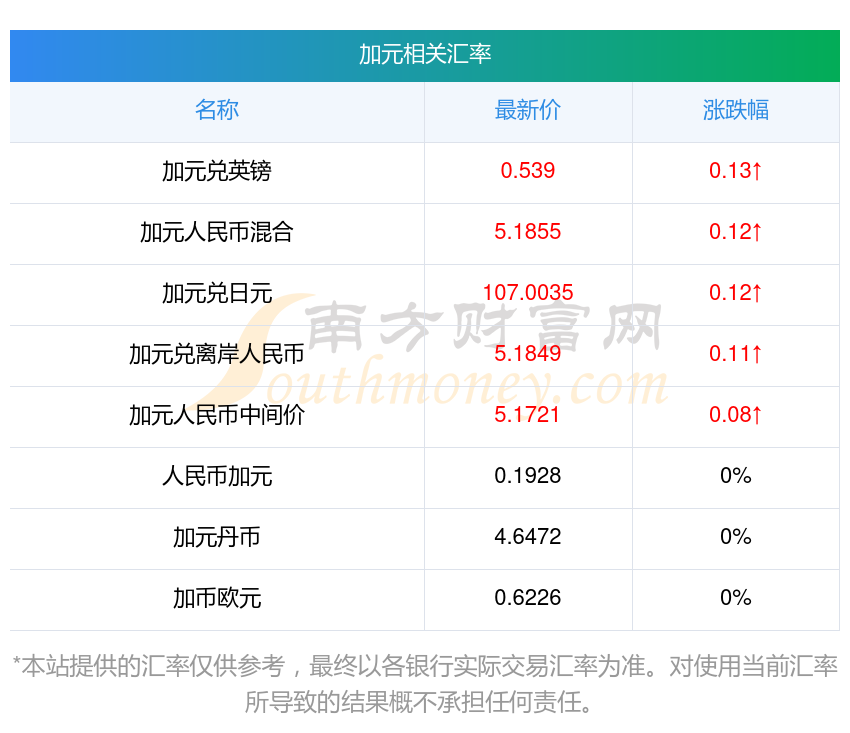Image resolution: width=850 pixels, height=733 pixels.
Task: Click the 0.12↑ change for 加元兑日元
Action: coord(736,293)
